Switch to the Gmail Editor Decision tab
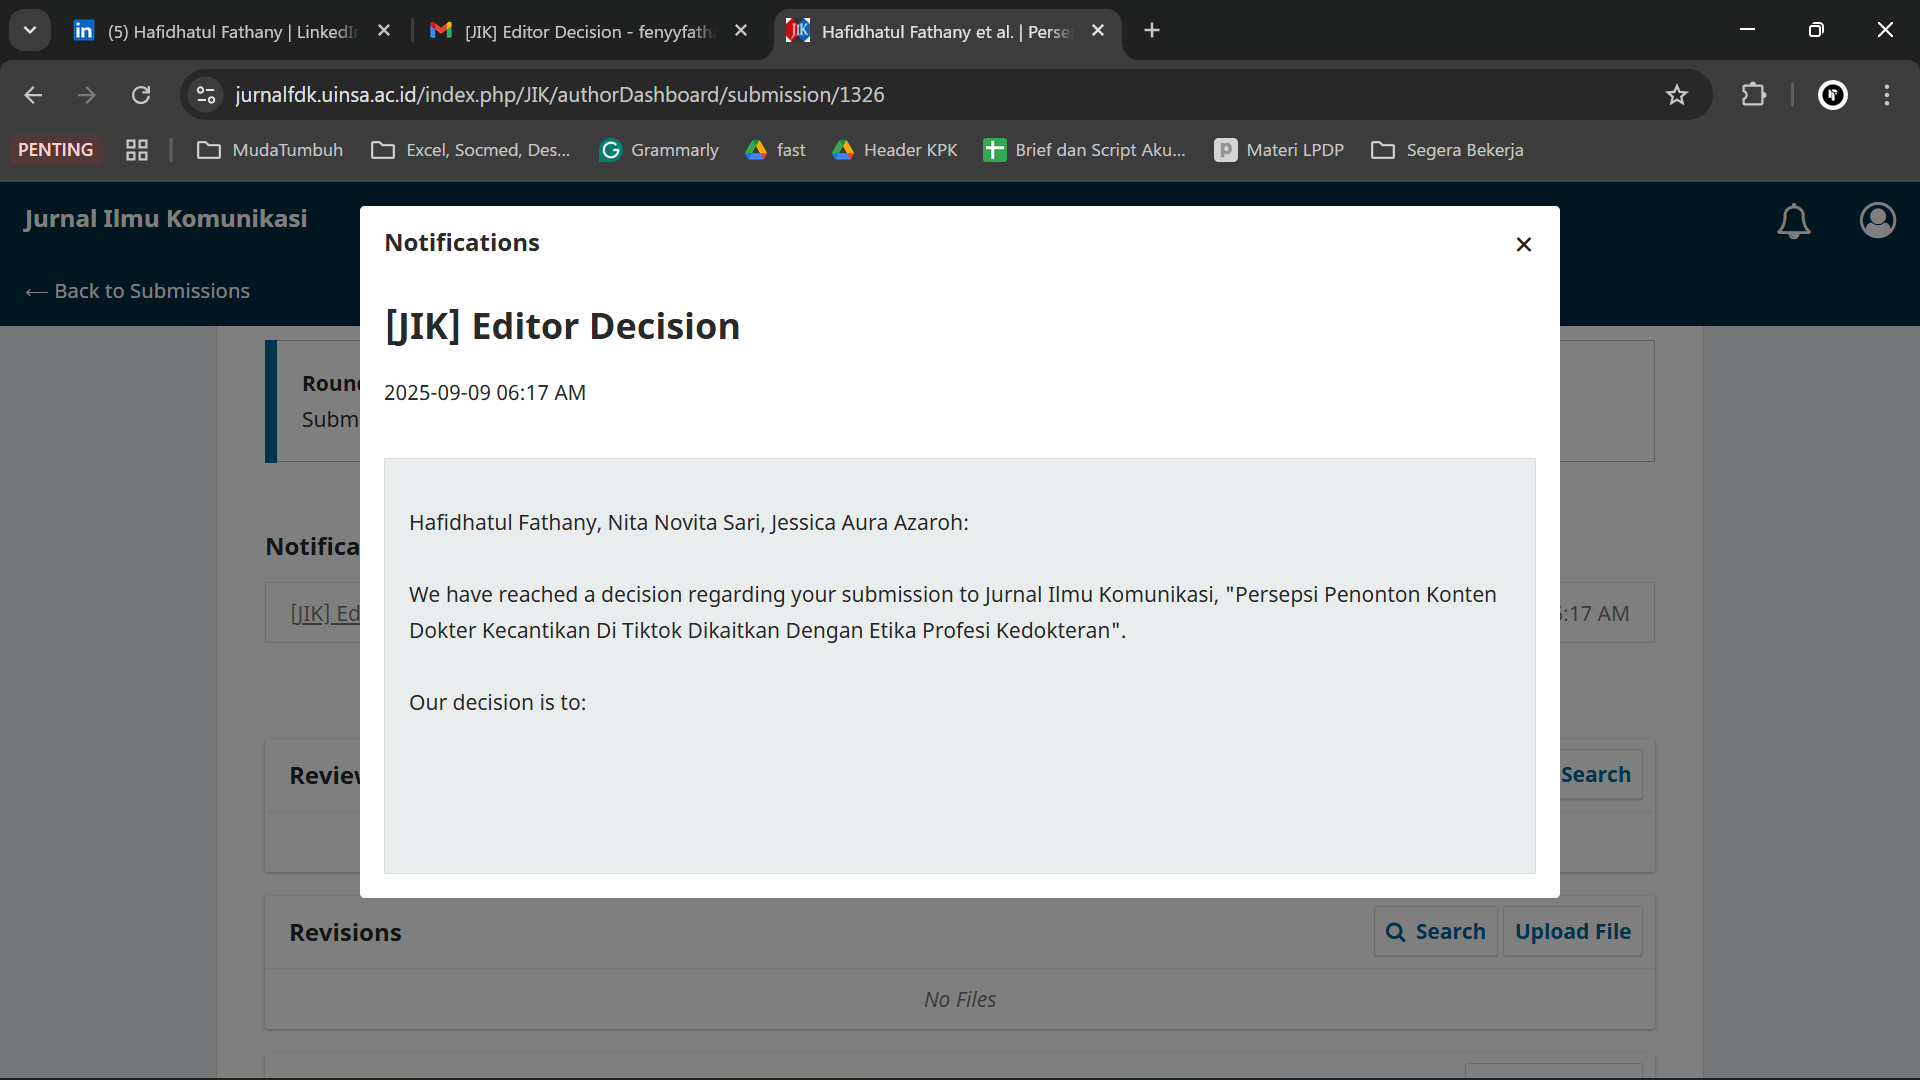The width and height of the screenshot is (1920, 1080). point(588,31)
